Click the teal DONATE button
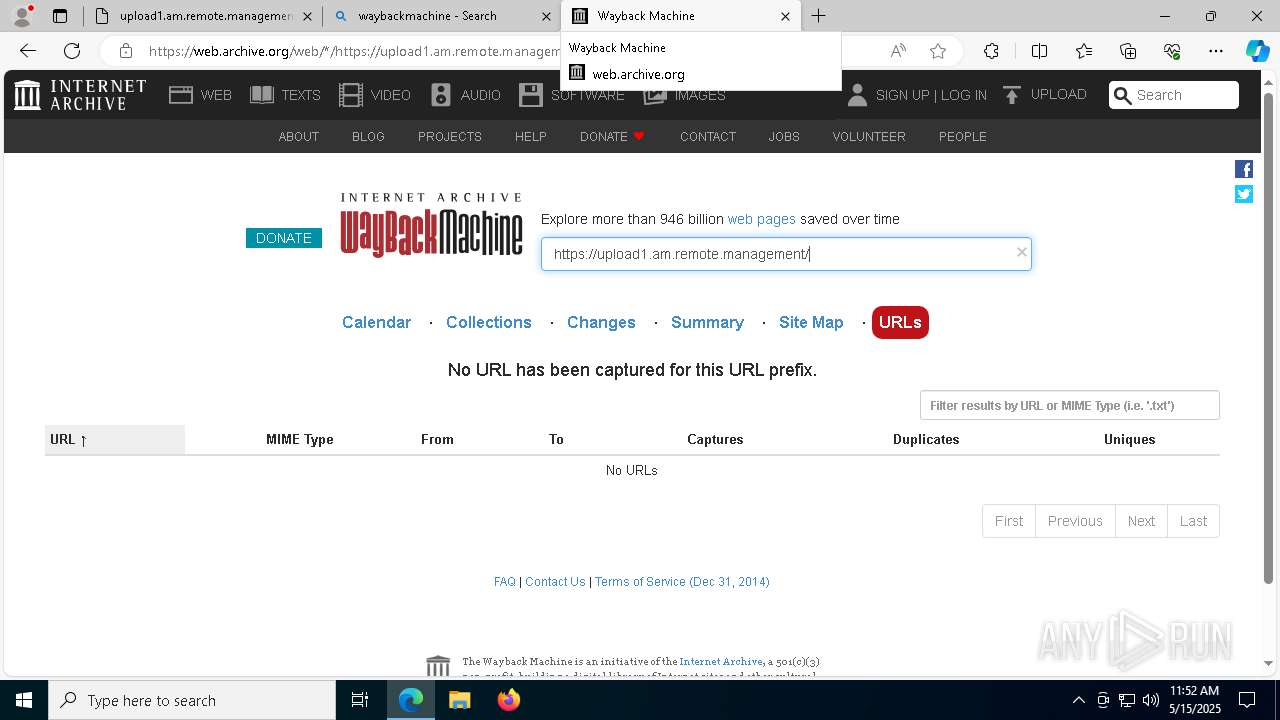Image resolution: width=1280 pixels, height=720 pixels. pyautogui.click(x=284, y=238)
